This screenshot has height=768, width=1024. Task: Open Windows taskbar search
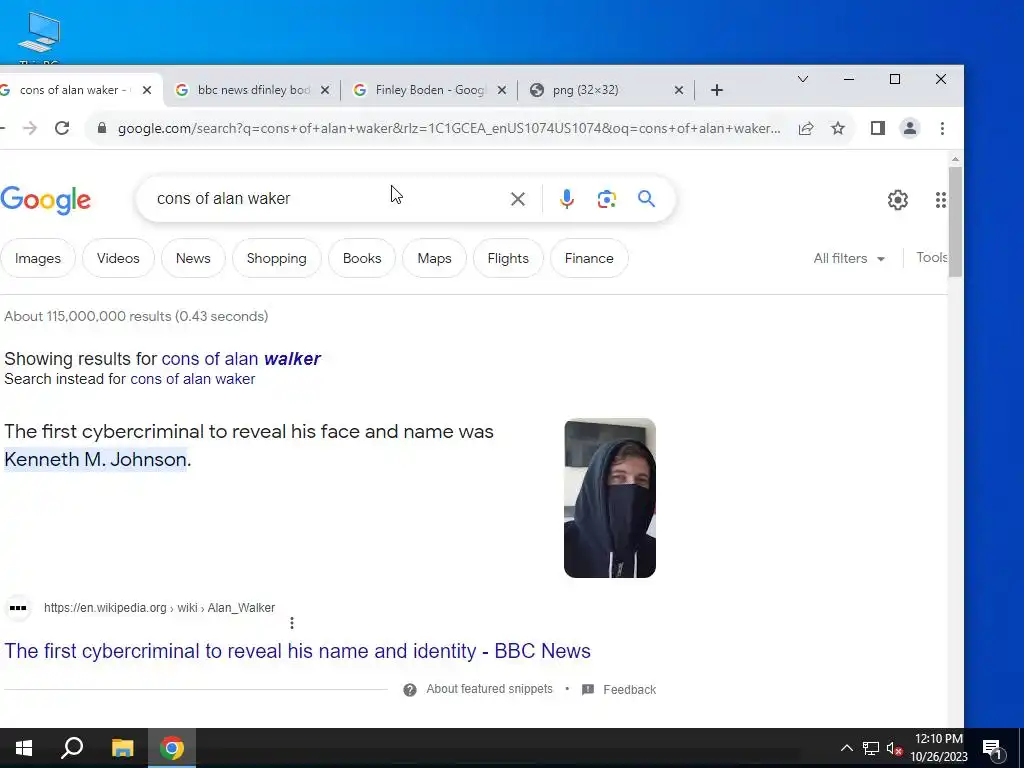point(72,748)
